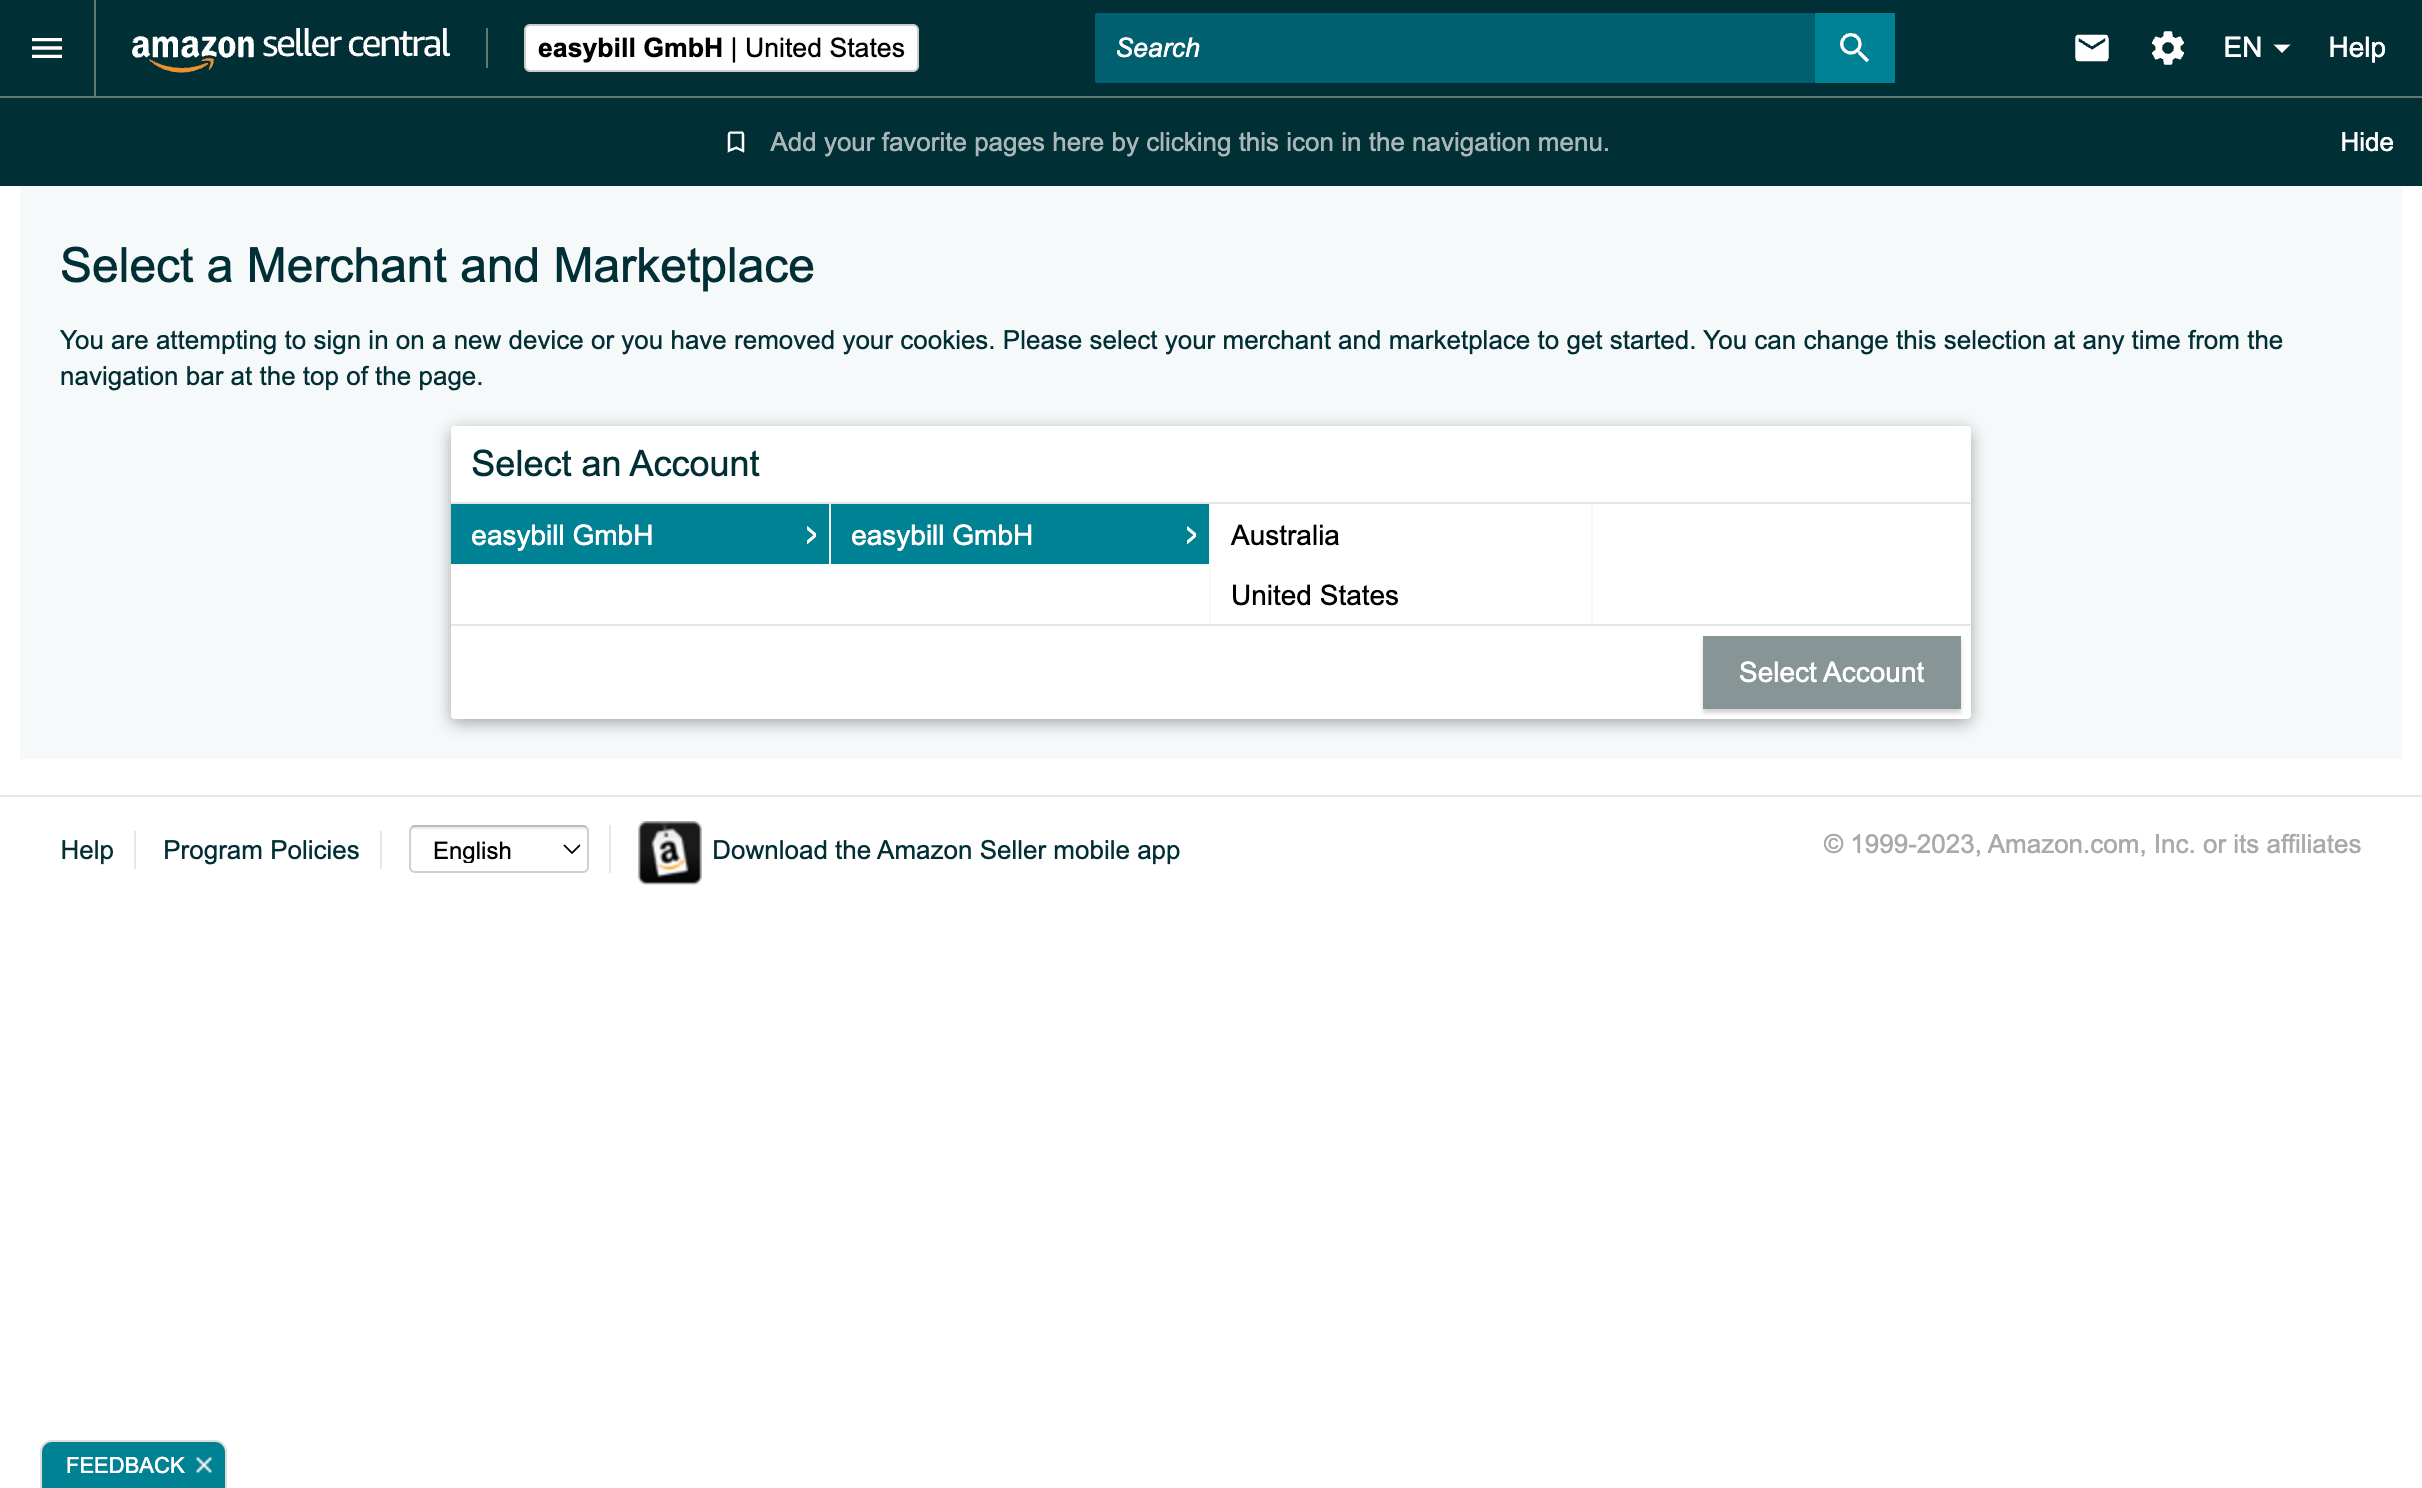Click the magnifying glass search button
2422x1488 pixels.
pyautogui.click(x=1854, y=48)
